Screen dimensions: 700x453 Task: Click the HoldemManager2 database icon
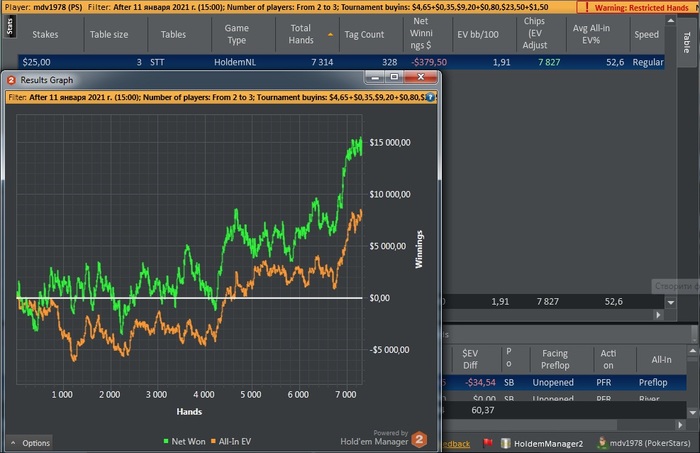[x=505, y=443]
